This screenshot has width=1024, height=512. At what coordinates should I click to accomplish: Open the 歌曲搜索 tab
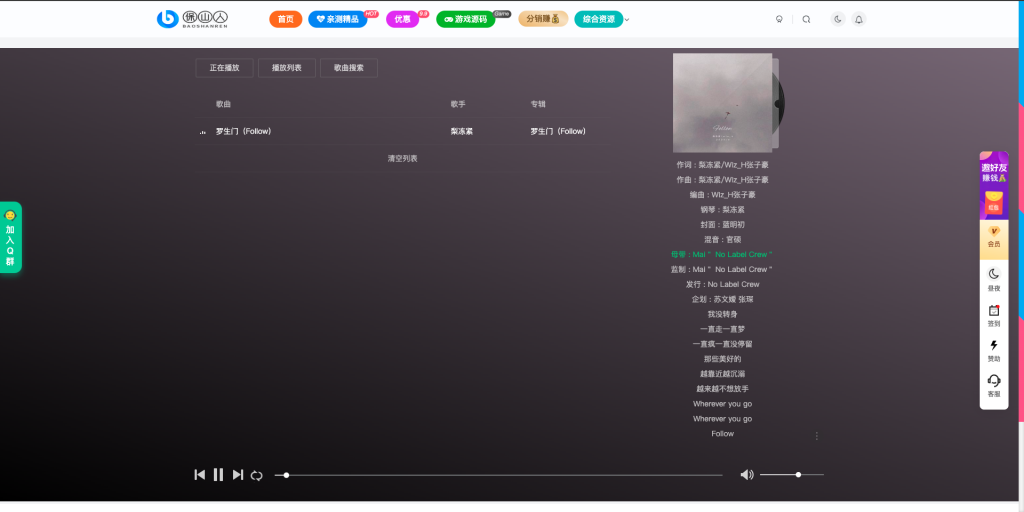click(349, 68)
